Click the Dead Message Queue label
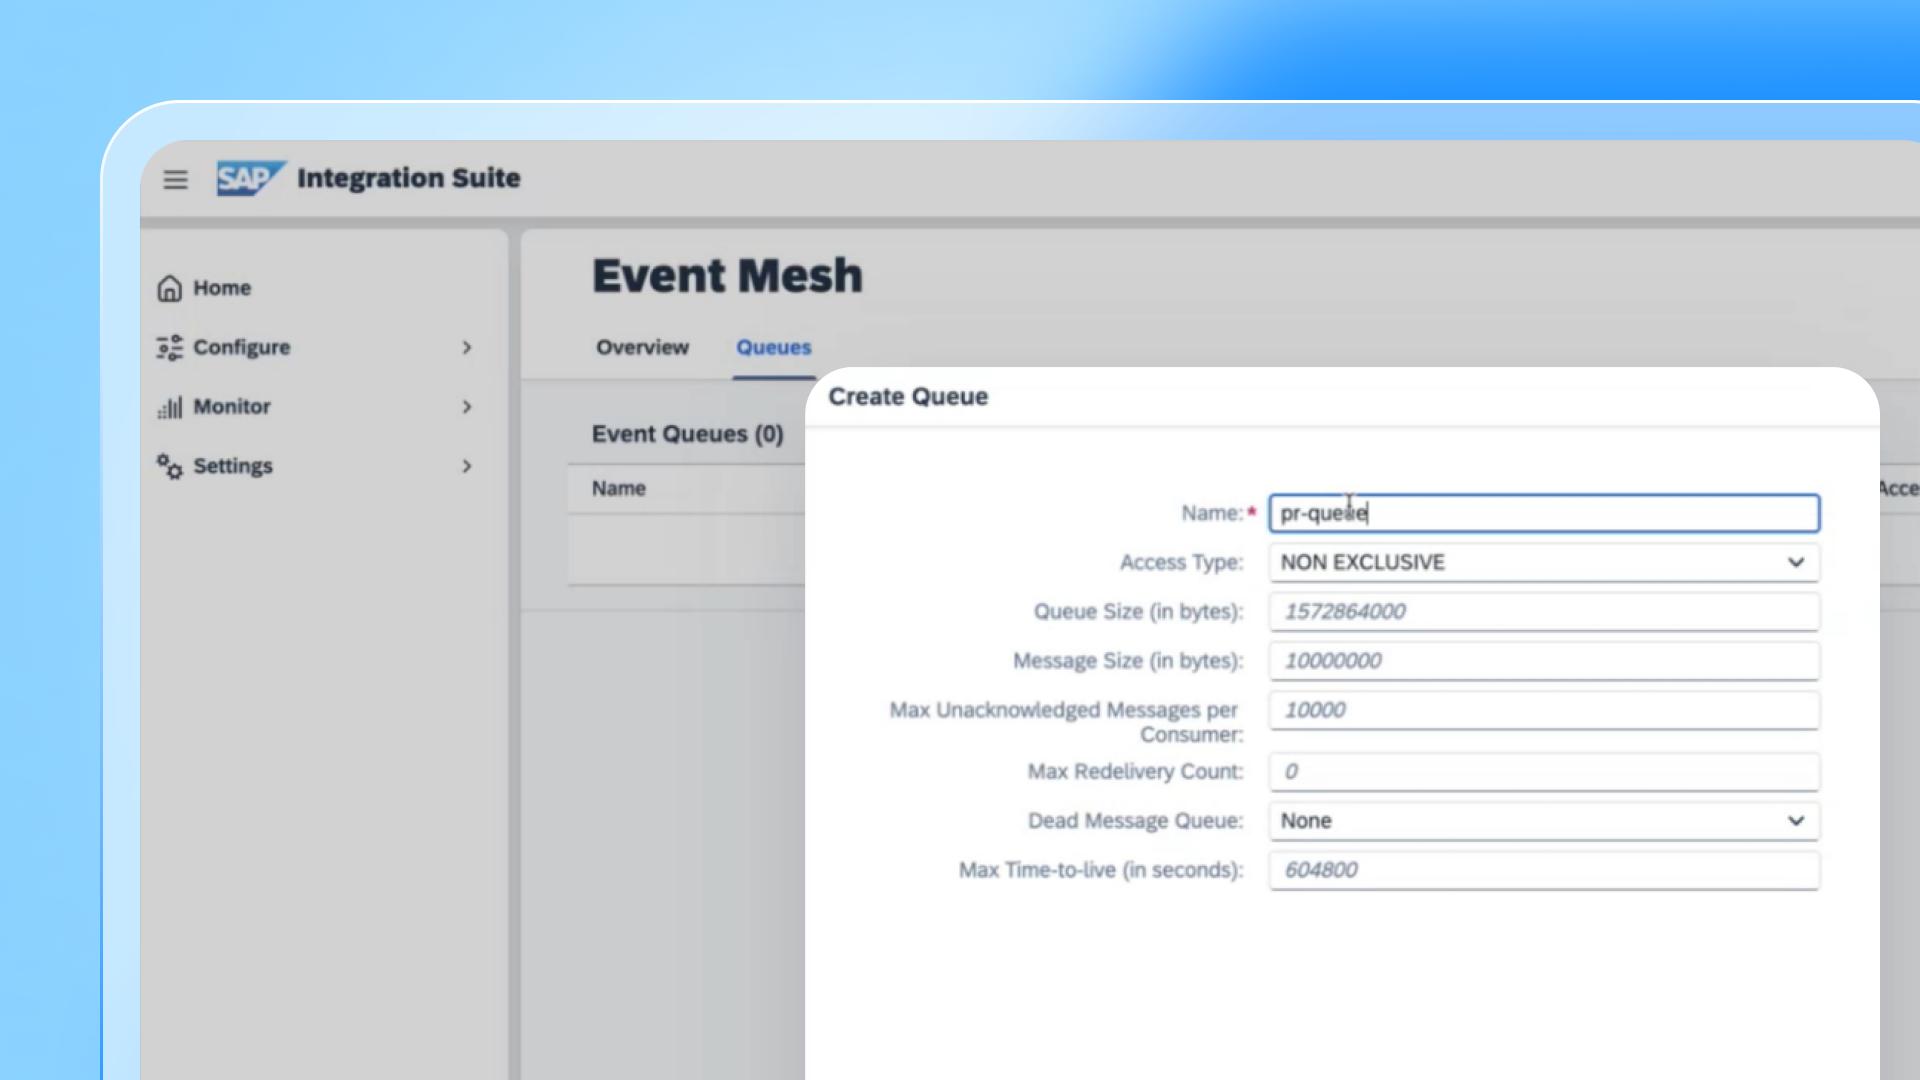Screen dimensions: 1920x1080 tap(1135, 821)
